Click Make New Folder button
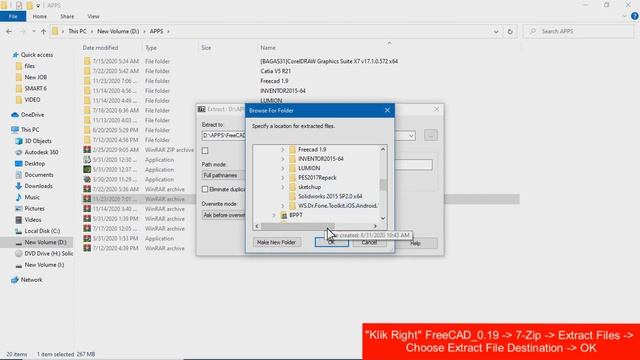The width and height of the screenshot is (640, 360). [x=277, y=242]
